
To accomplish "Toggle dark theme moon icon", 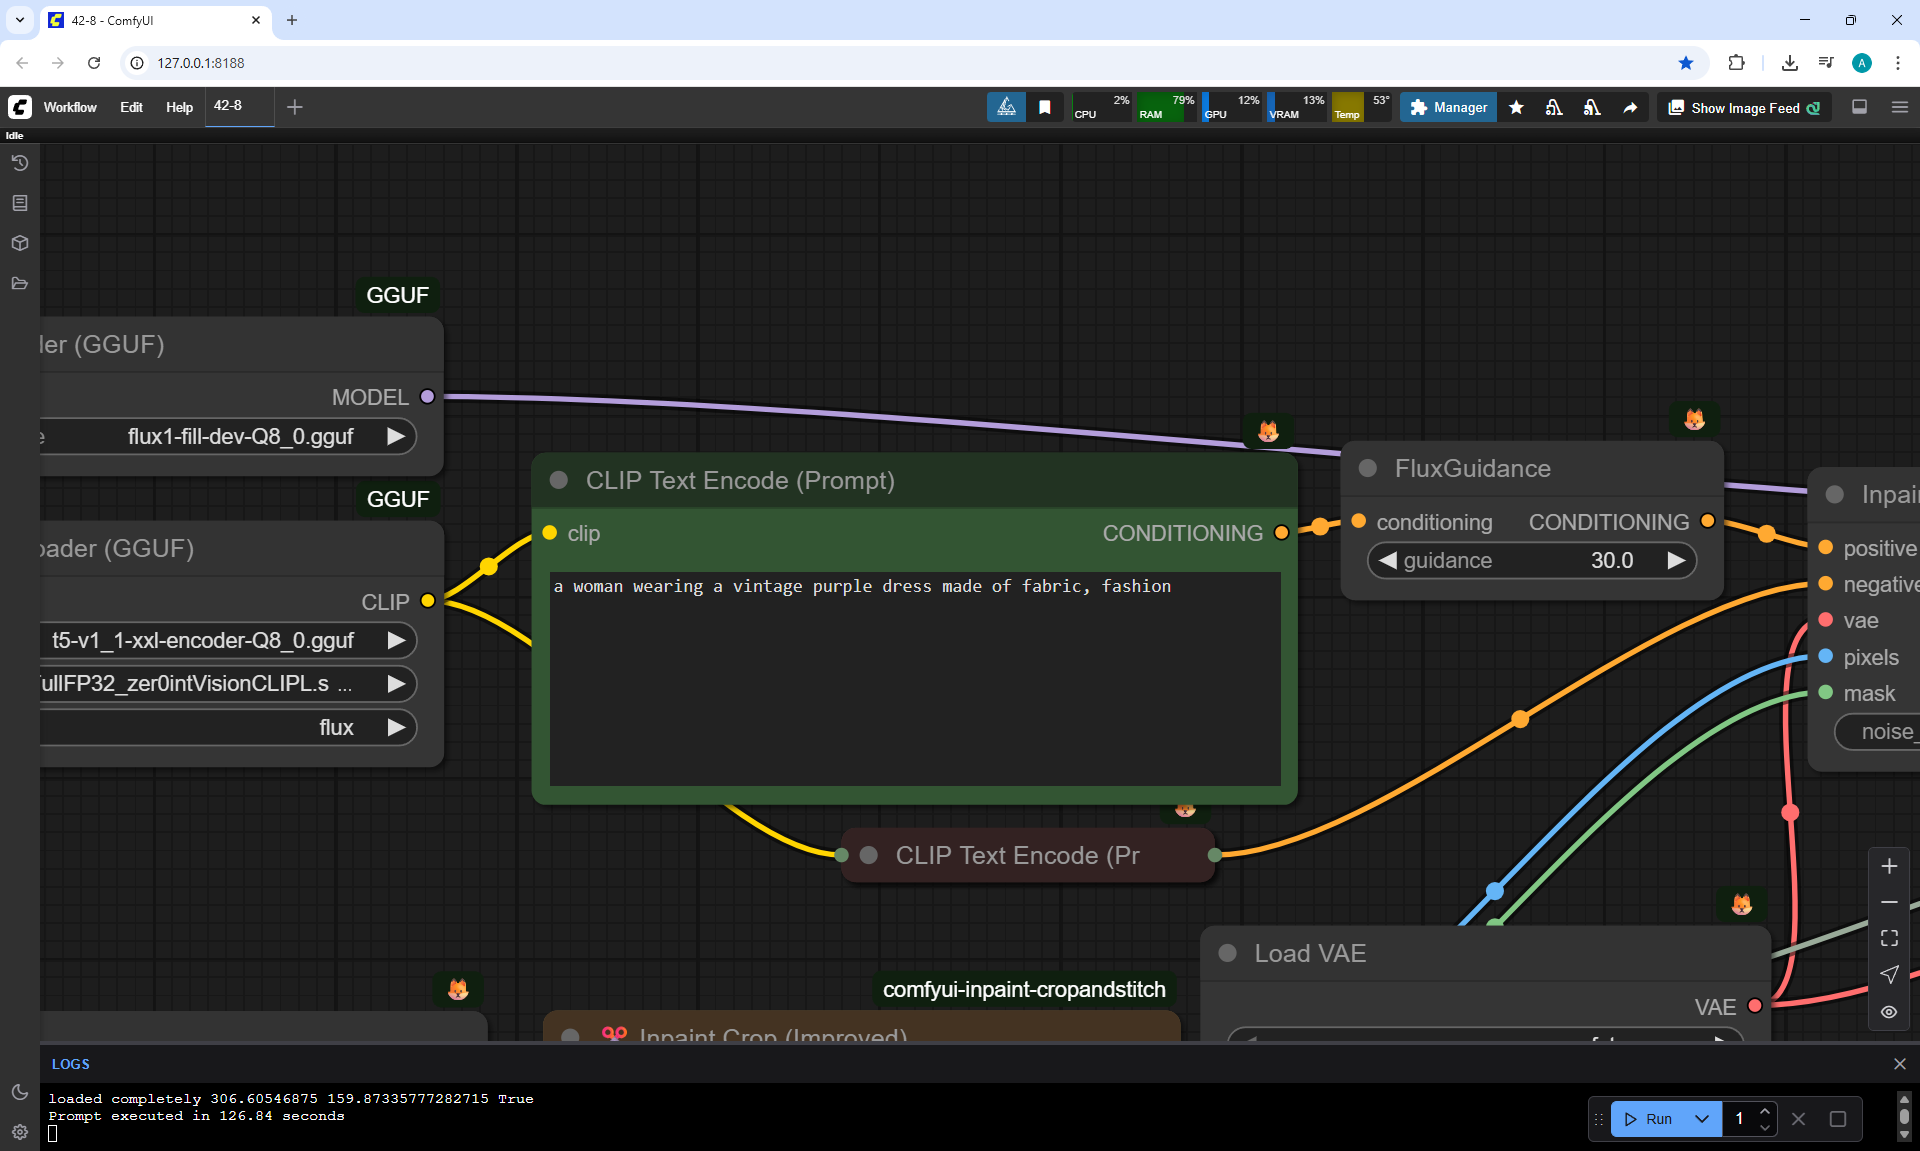I will click(x=20, y=1092).
